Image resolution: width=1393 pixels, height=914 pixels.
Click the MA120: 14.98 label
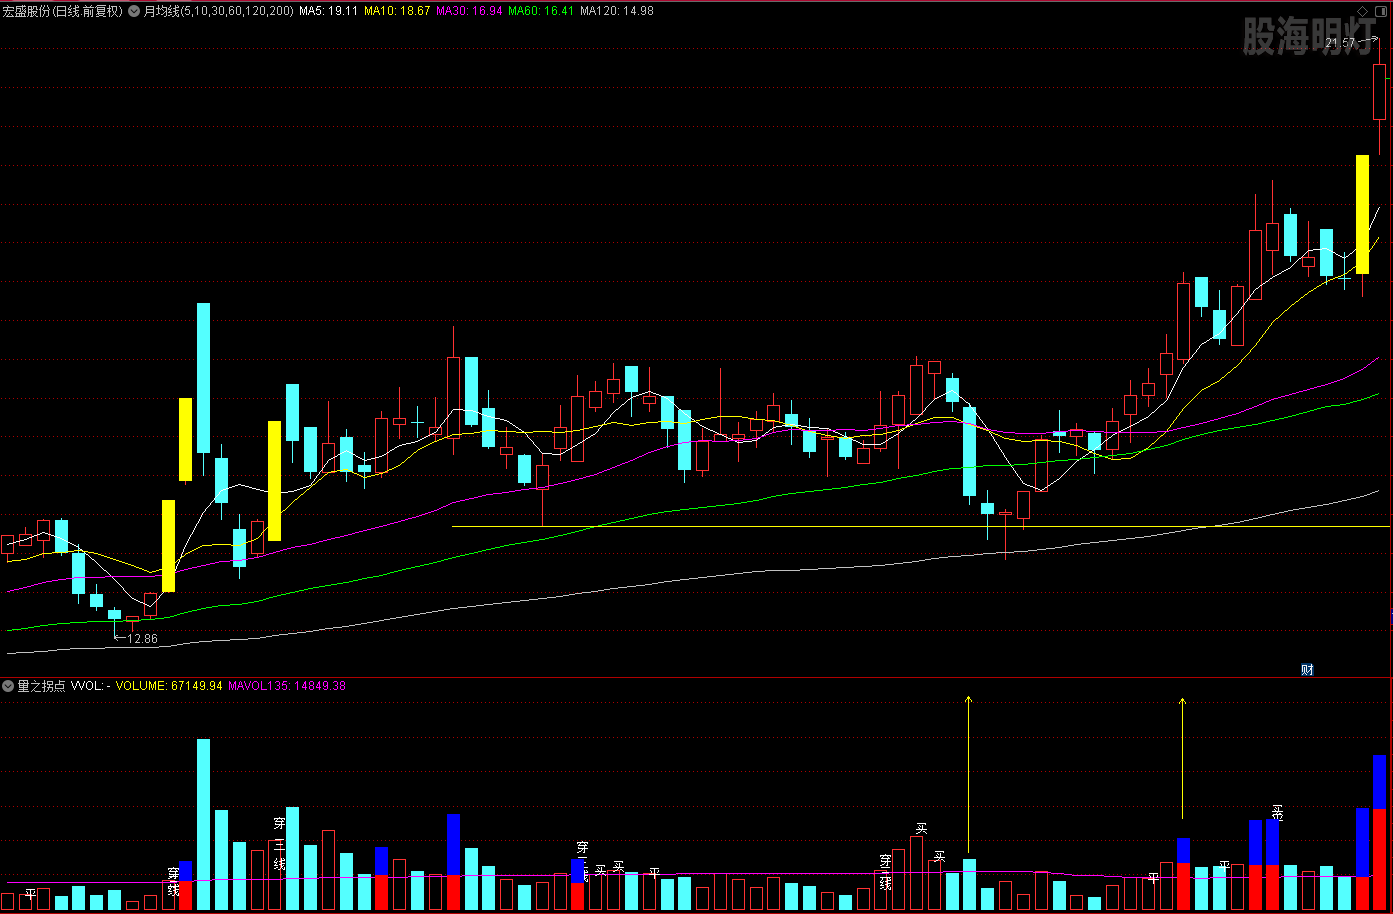[617, 11]
